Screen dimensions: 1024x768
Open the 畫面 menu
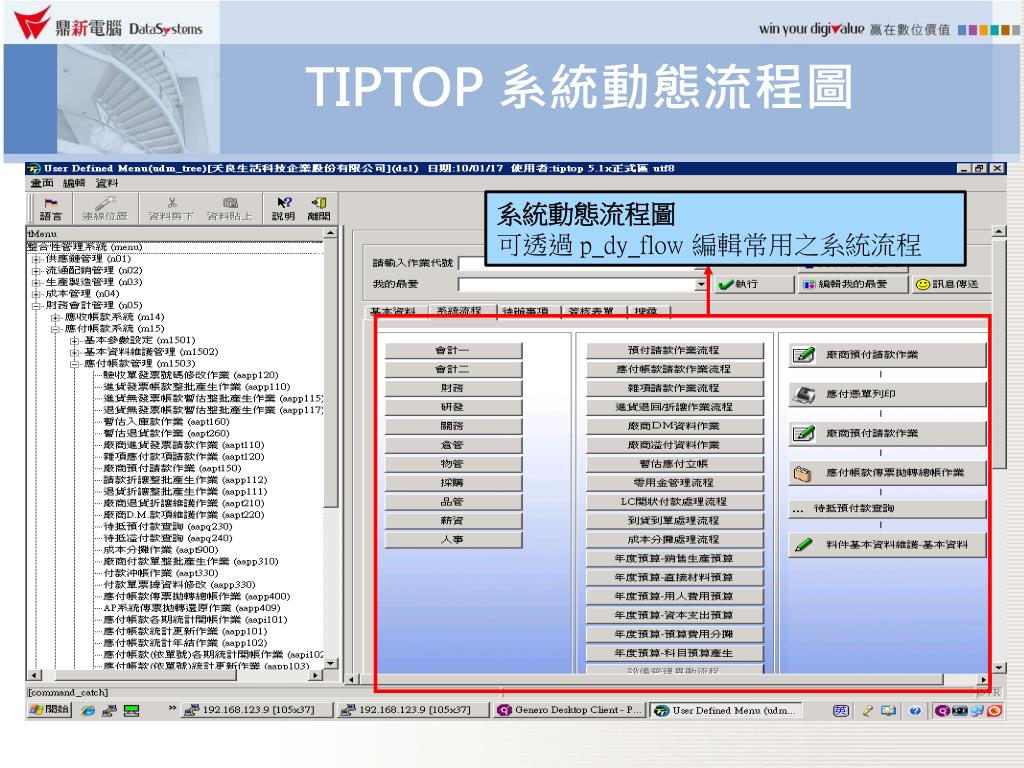[x=42, y=184]
